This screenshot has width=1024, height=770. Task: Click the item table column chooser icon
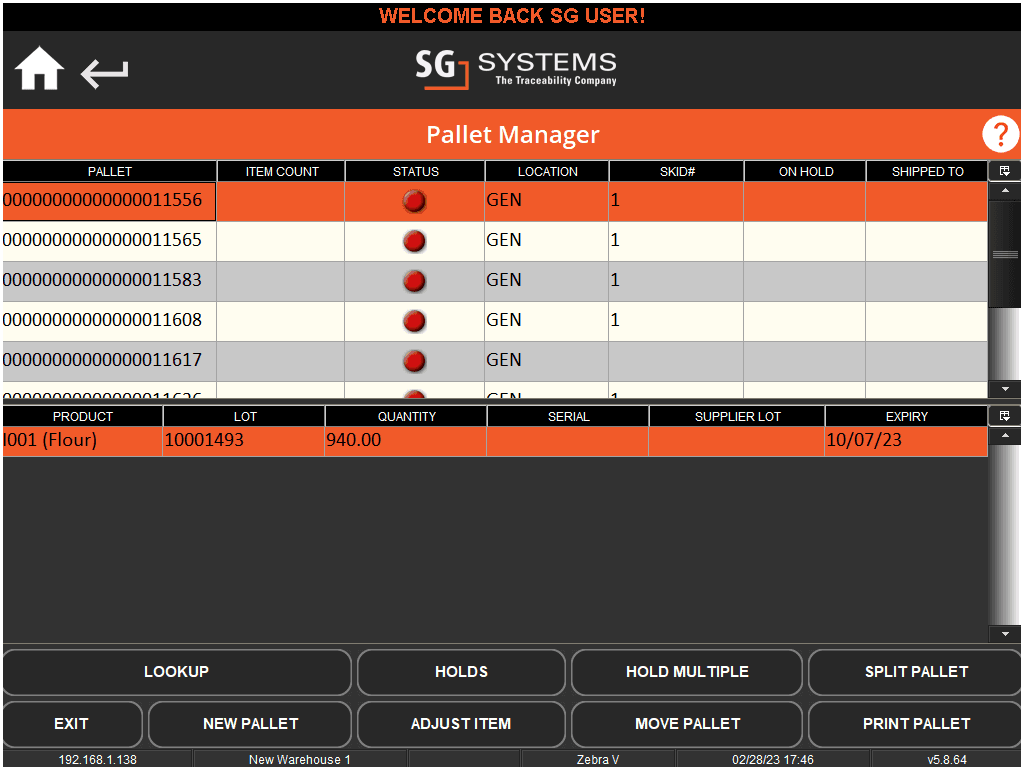click(1004, 416)
